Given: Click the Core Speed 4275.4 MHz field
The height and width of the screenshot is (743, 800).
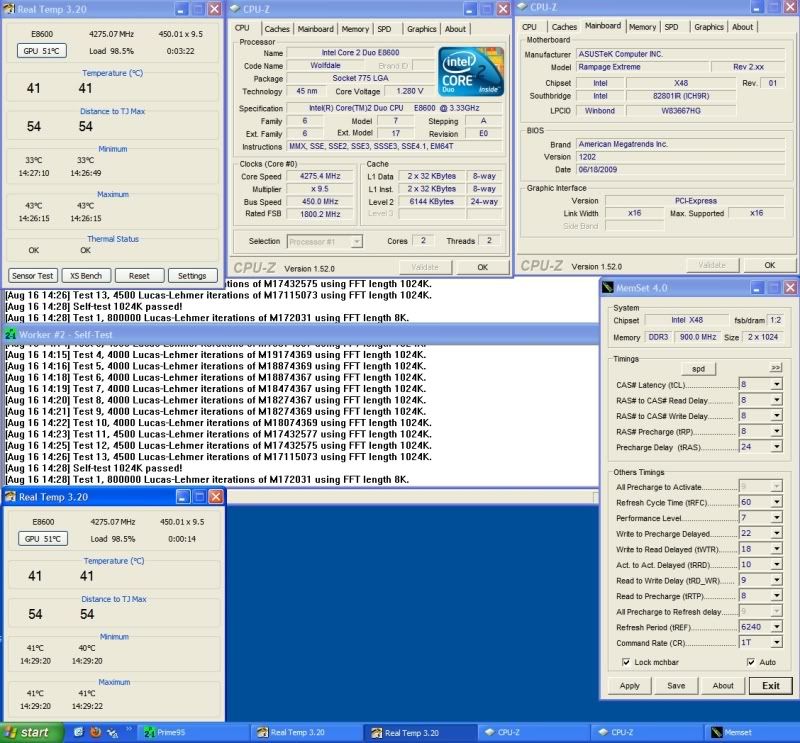Looking at the screenshot, I should click(x=319, y=176).
